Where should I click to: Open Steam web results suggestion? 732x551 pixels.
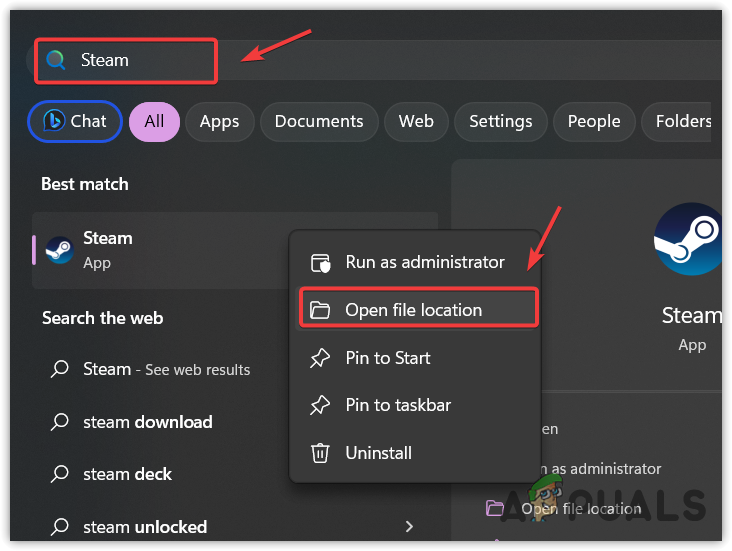166,369
